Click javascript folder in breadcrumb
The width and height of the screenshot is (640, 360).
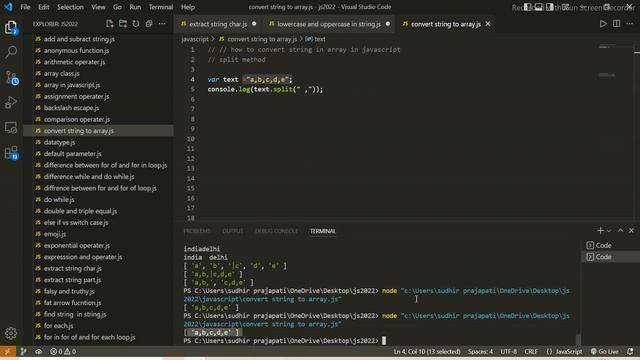point(195,39)
